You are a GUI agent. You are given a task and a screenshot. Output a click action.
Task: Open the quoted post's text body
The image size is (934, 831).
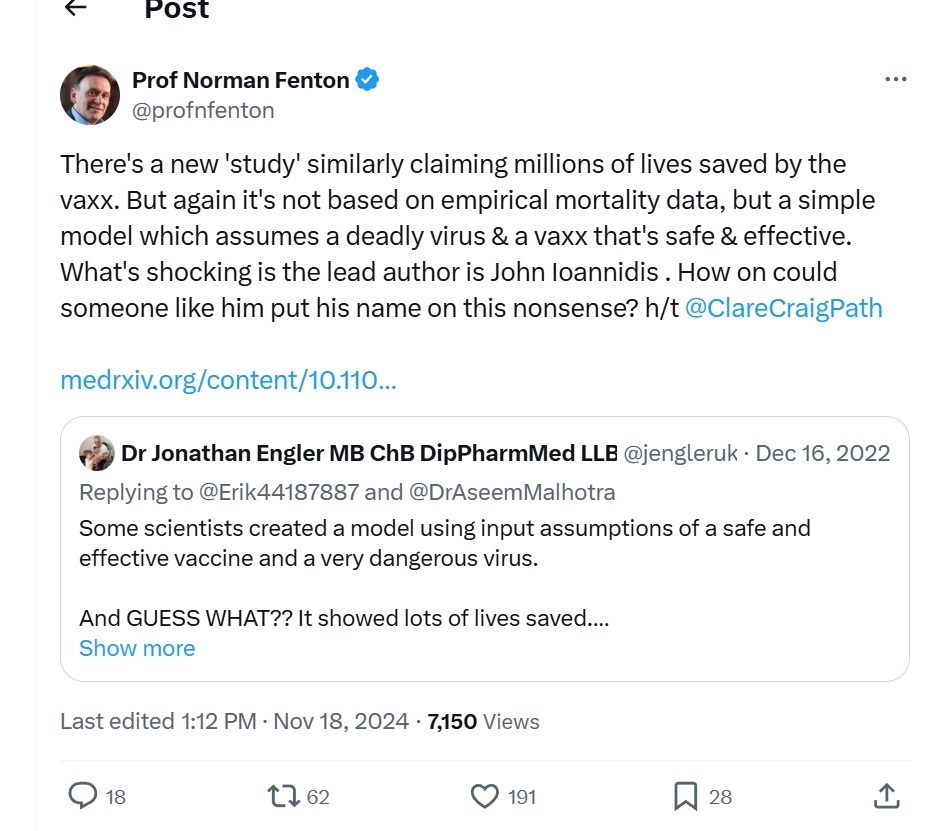[444, 542]
